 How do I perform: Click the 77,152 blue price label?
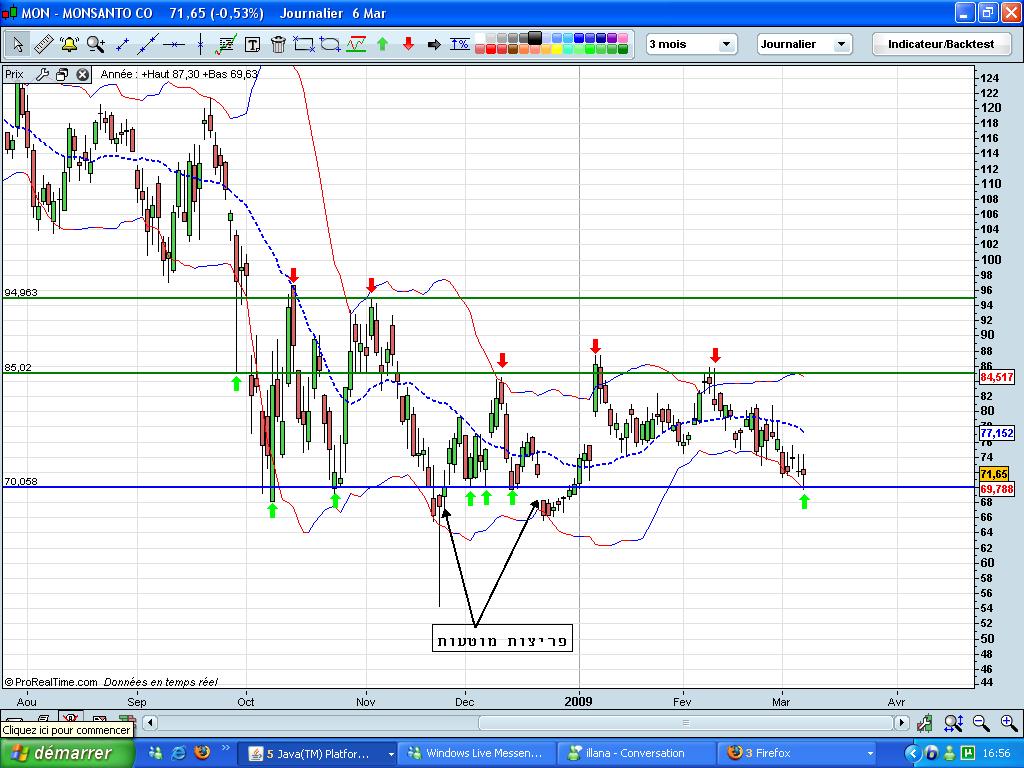pyautogui.click(x=997, y=432)
